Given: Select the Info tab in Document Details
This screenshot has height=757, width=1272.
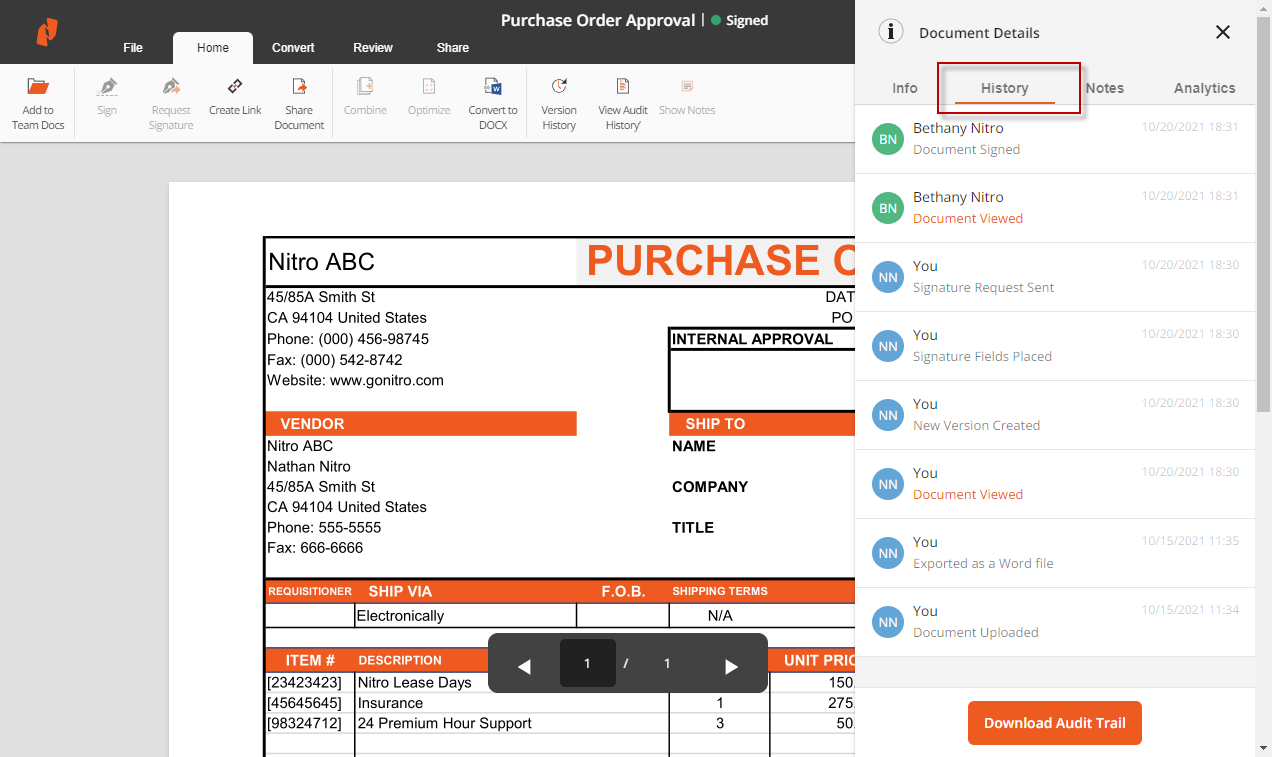Looking at the screenshot, I should [904, 88].
